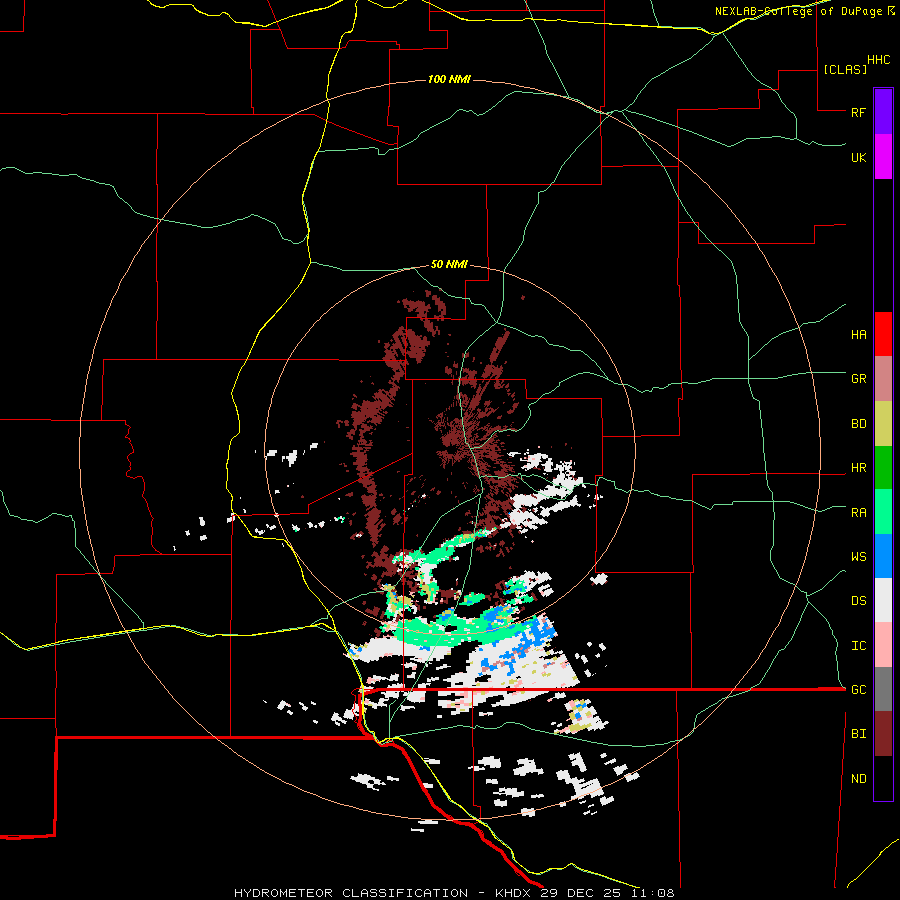Screen dimensions: 900x900
Task: Click the black ND legend swatch
Action: pos(883,778)
